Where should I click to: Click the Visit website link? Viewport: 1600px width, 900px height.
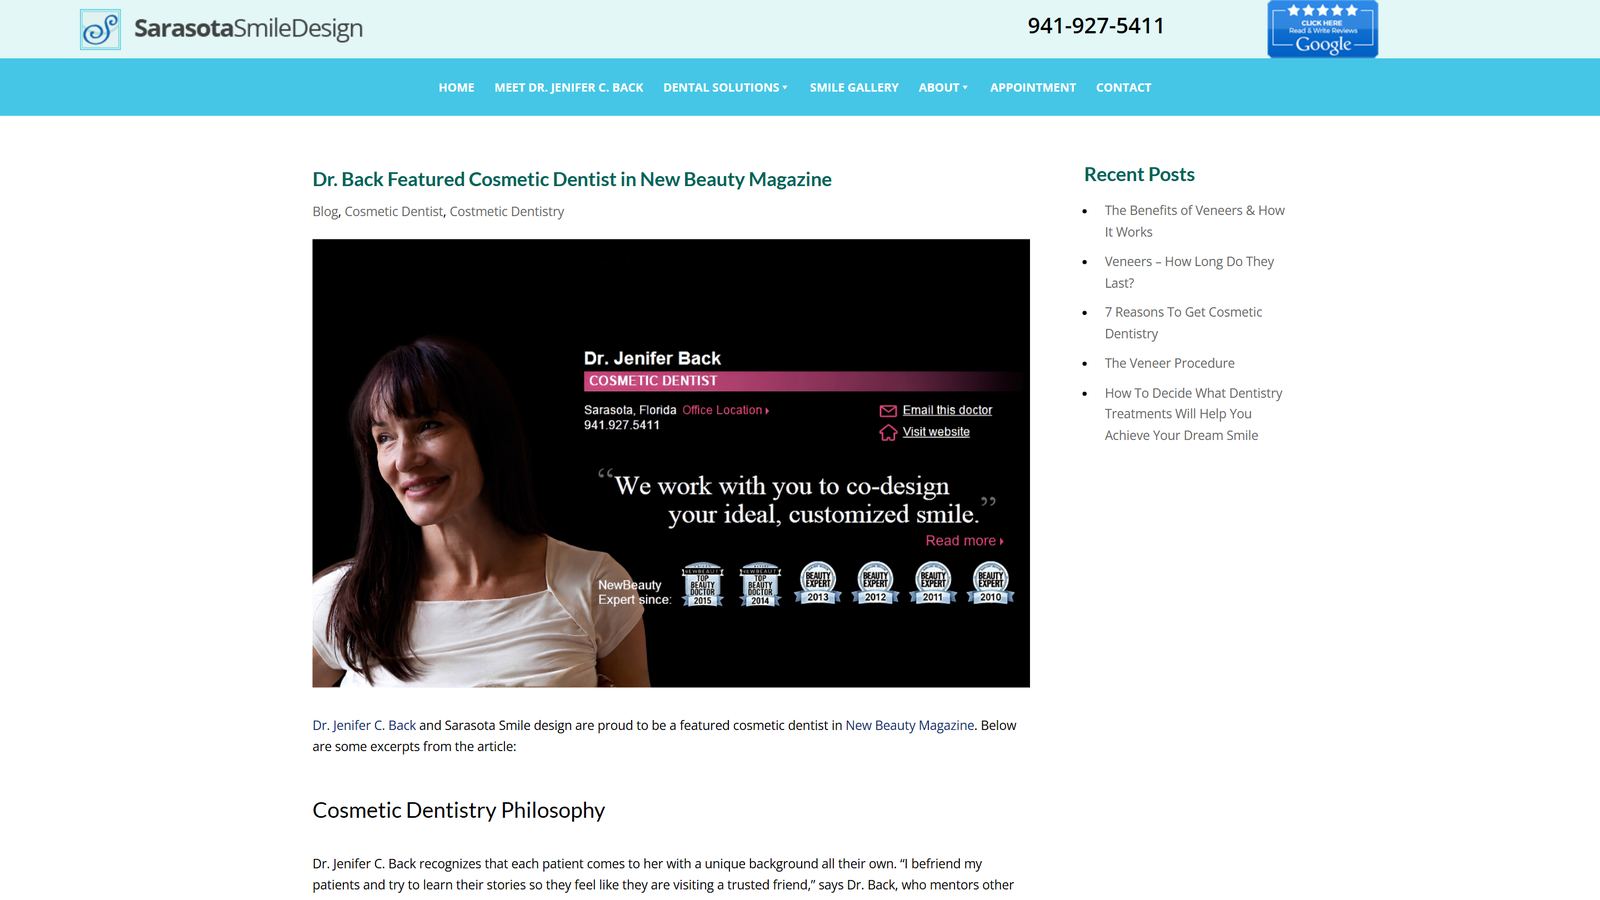[x=936, y=432]
